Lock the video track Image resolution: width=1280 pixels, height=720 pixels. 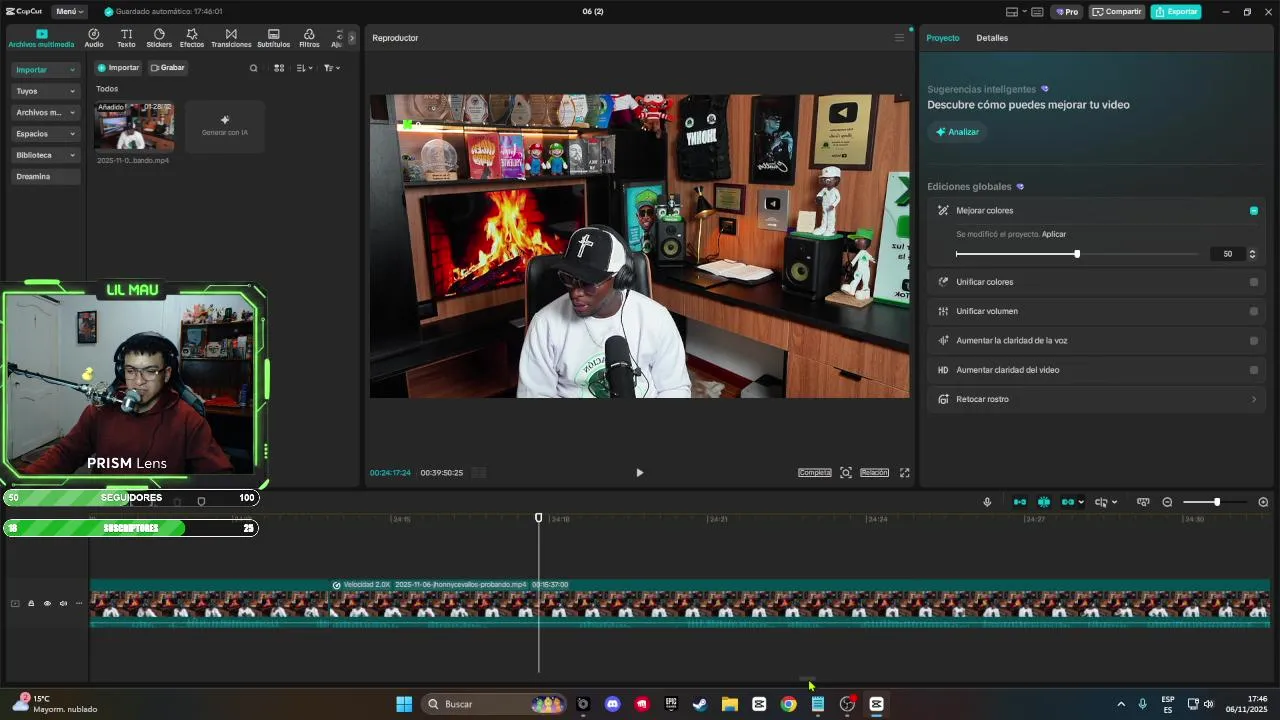(x=31, y=603)
